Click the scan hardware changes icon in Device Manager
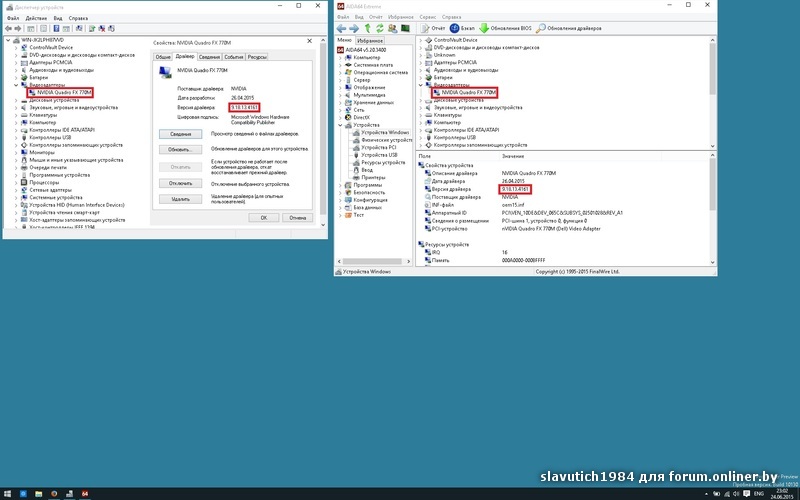800x500 pixels. pos(79,29)
